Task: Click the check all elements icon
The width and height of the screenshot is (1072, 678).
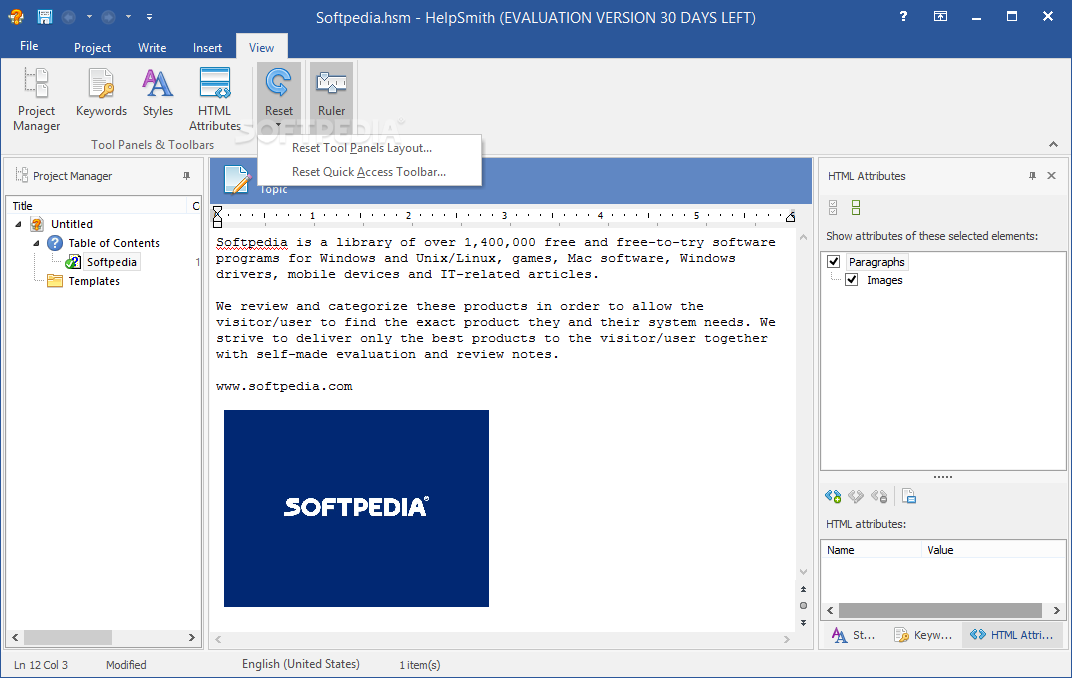Action: click(x=833, y=207)
